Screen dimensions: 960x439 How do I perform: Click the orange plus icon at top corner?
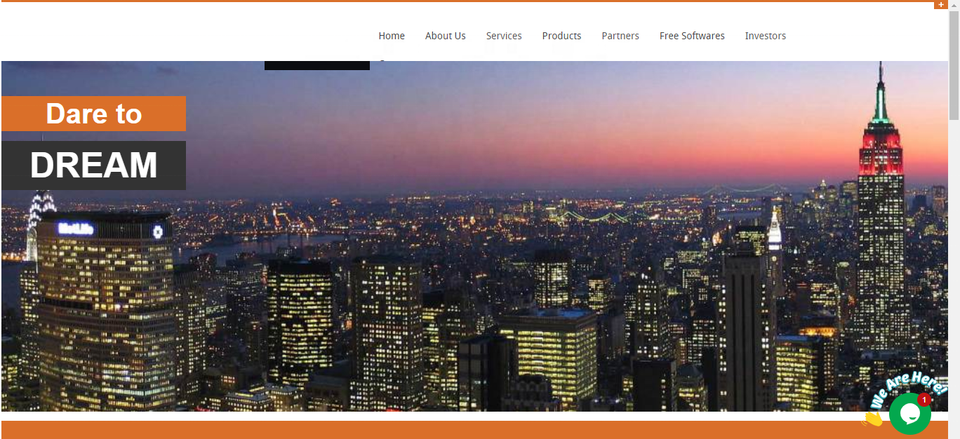coord(940,5)
